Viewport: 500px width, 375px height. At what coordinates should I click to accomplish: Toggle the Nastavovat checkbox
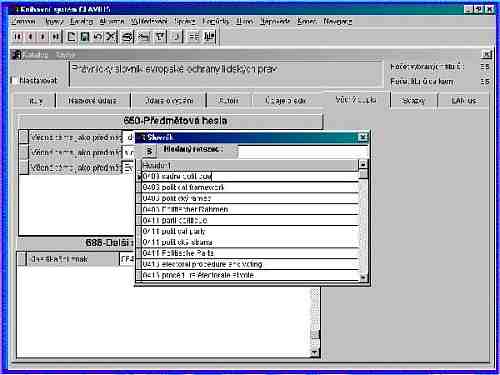coord(14,80)
